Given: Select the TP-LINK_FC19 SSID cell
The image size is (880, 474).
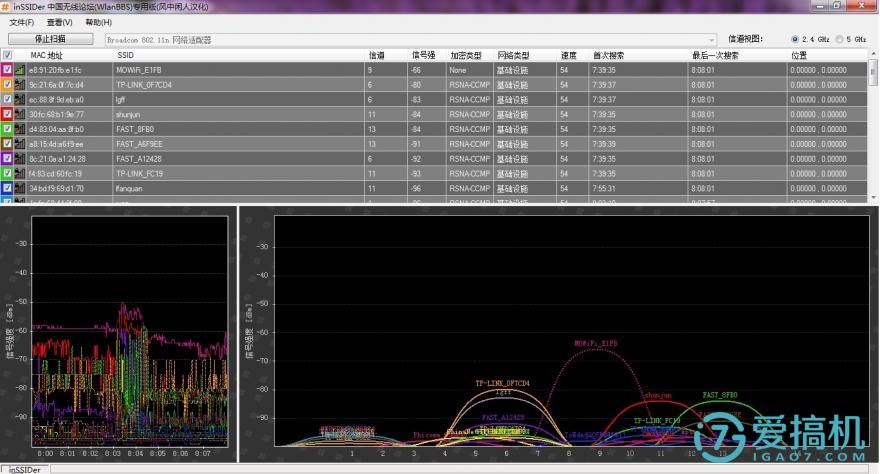Looking at the screenshot, I should click(238, 174).
